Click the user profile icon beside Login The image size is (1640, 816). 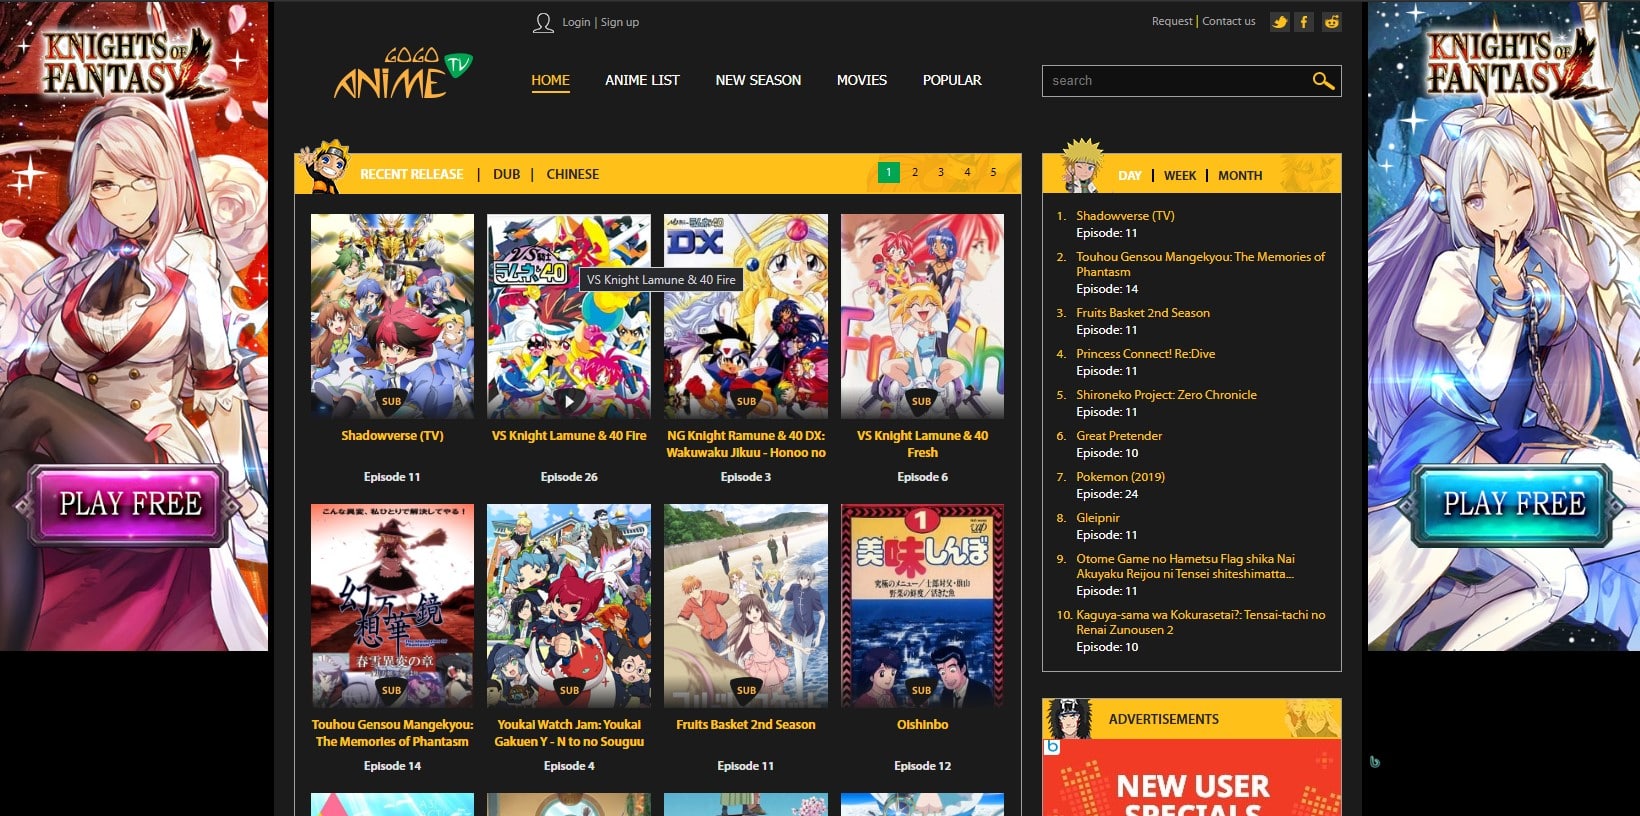(543, 22)
